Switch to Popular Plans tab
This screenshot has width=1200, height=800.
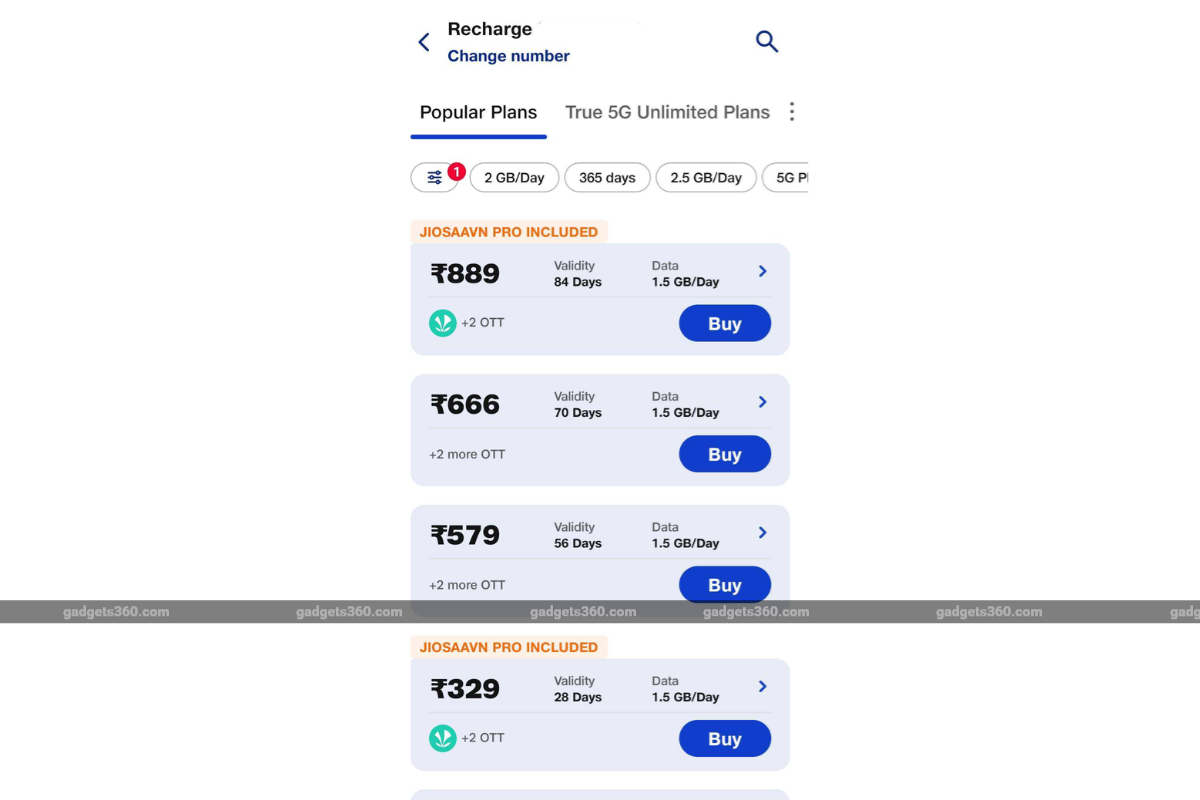coord(478,112)
